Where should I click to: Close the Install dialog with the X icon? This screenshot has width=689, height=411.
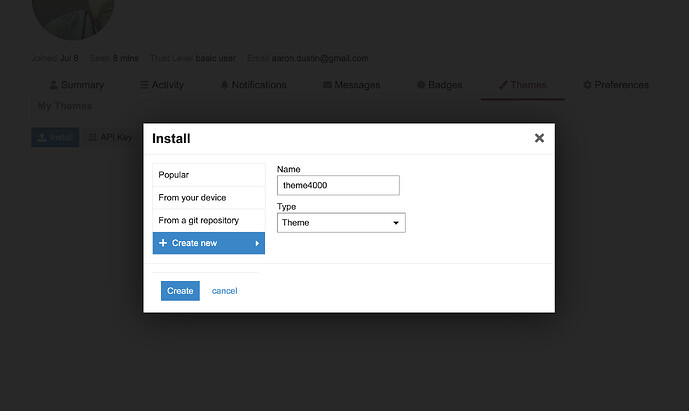[x=539, y=138]
